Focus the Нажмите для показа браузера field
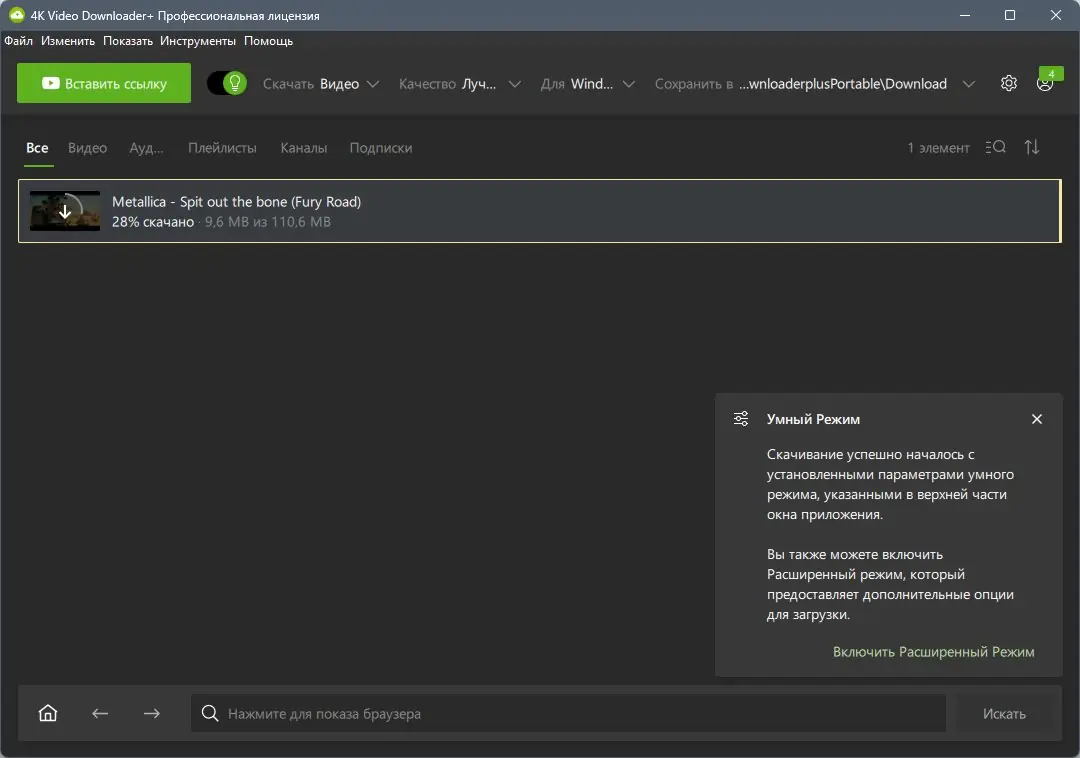 tap(568, 713)
